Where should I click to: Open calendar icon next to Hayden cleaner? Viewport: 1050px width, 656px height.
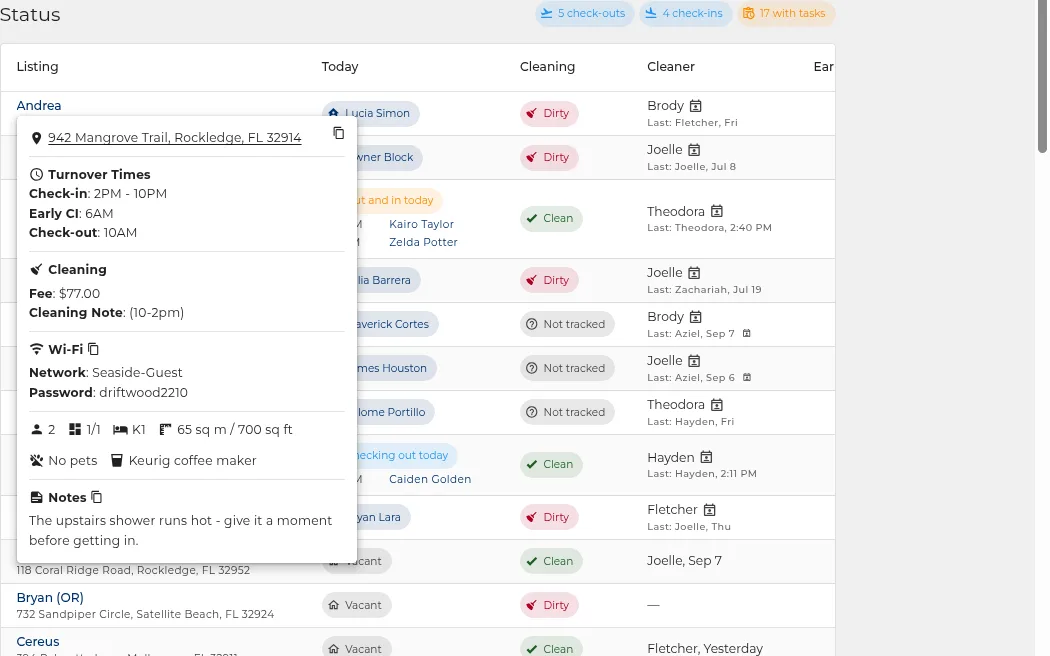click(706, 457)
